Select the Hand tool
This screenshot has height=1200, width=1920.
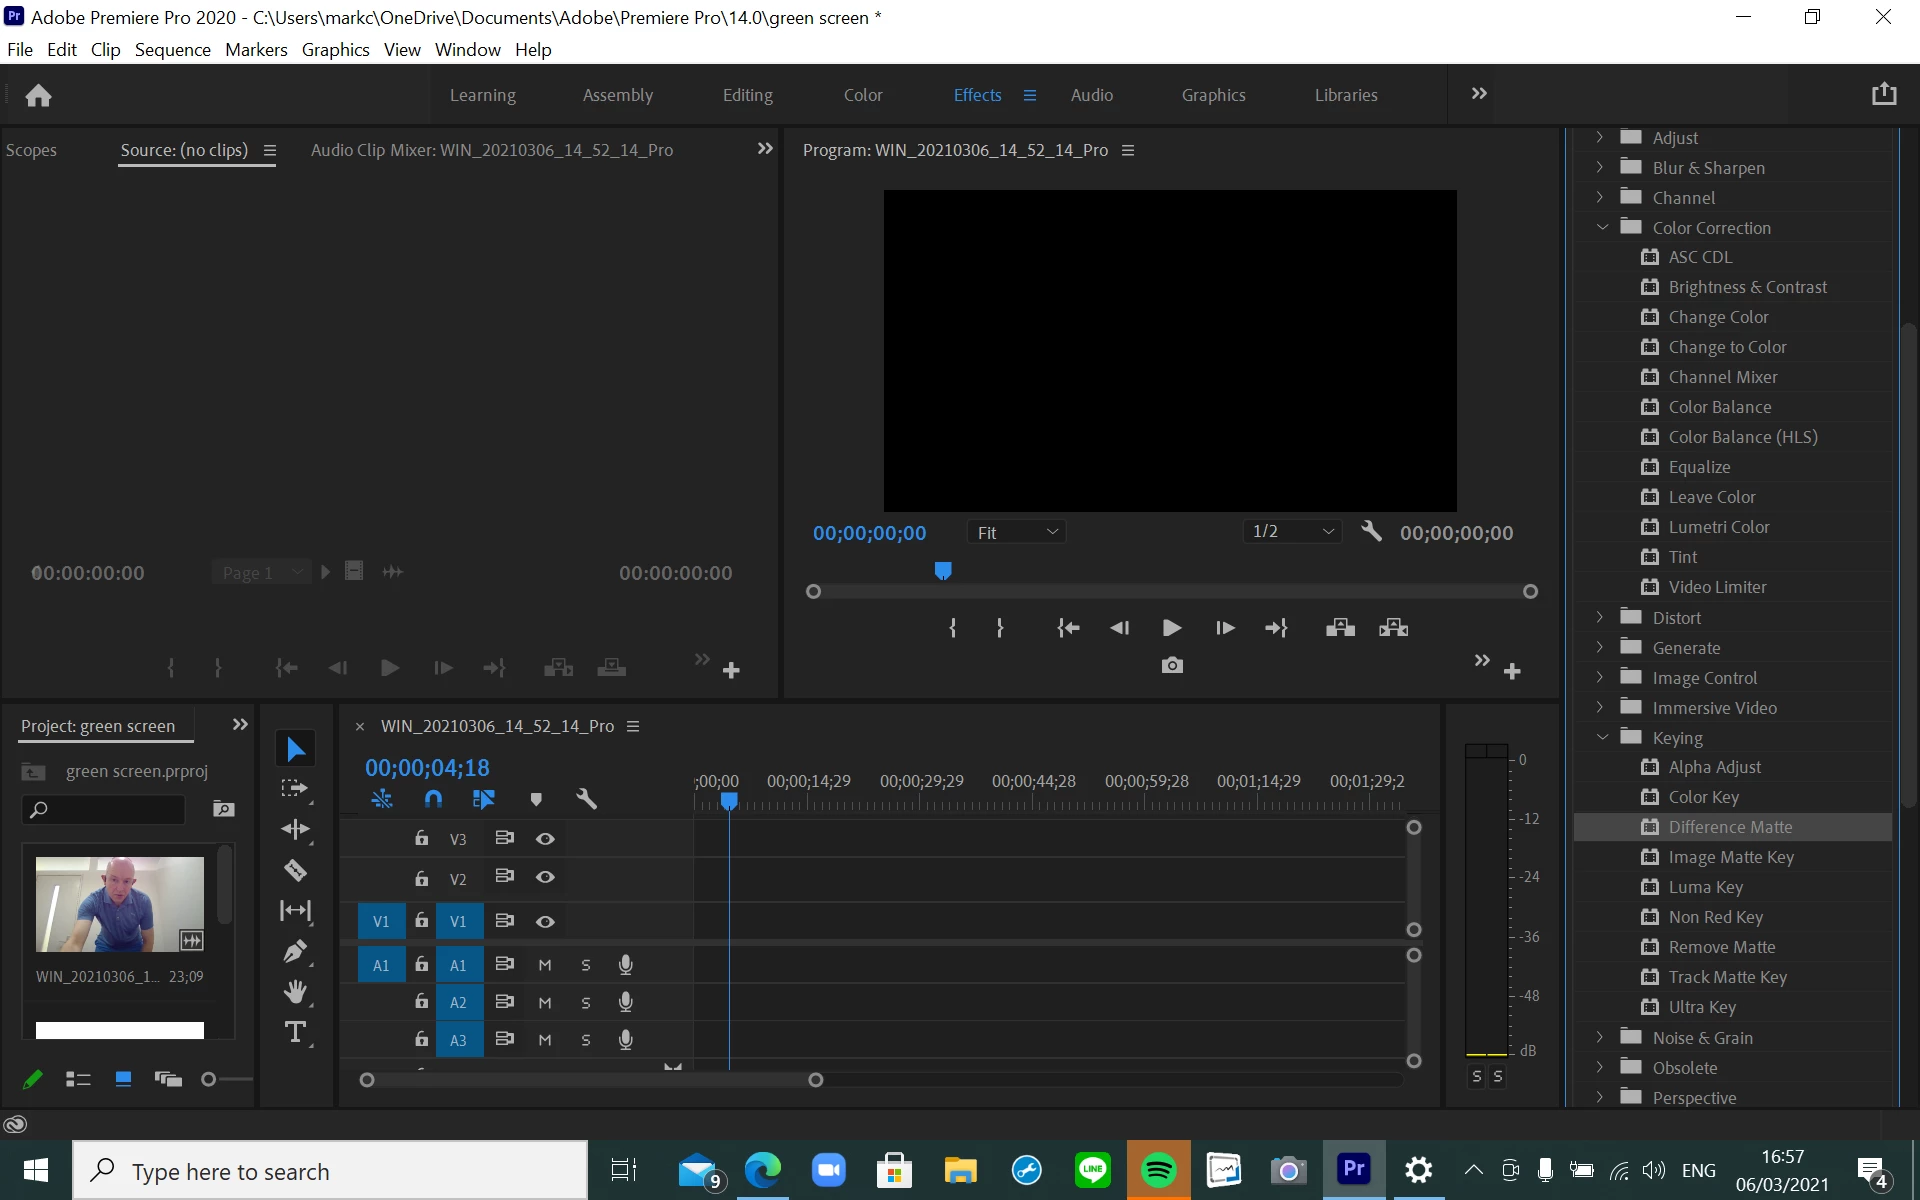[x=295, y=991]
